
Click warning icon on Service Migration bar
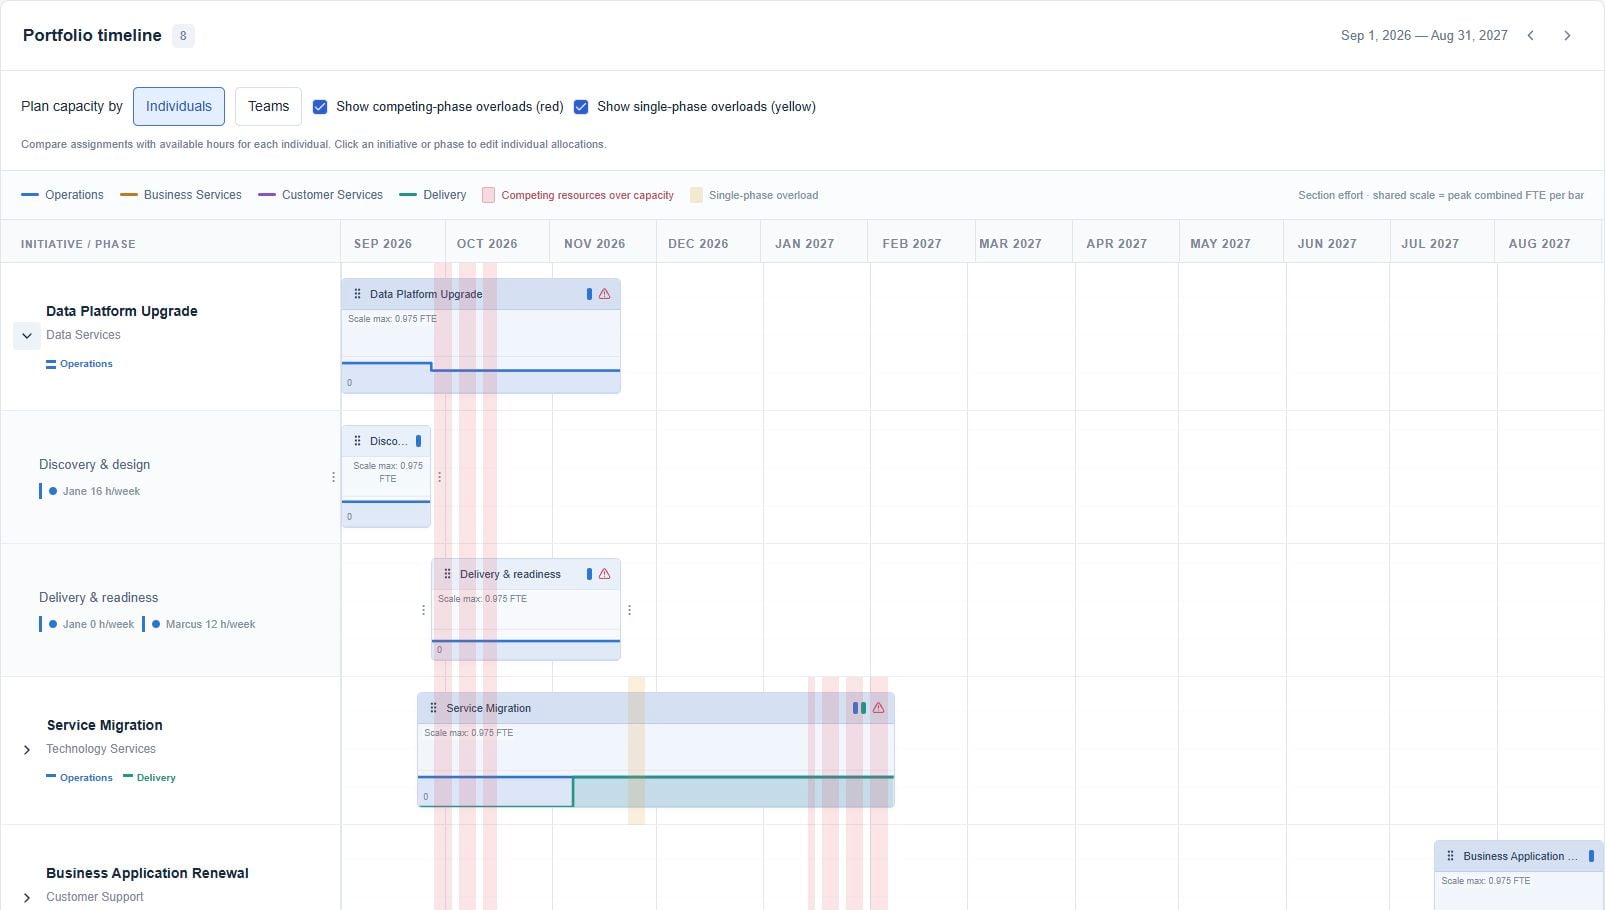(x=878, y=708)
